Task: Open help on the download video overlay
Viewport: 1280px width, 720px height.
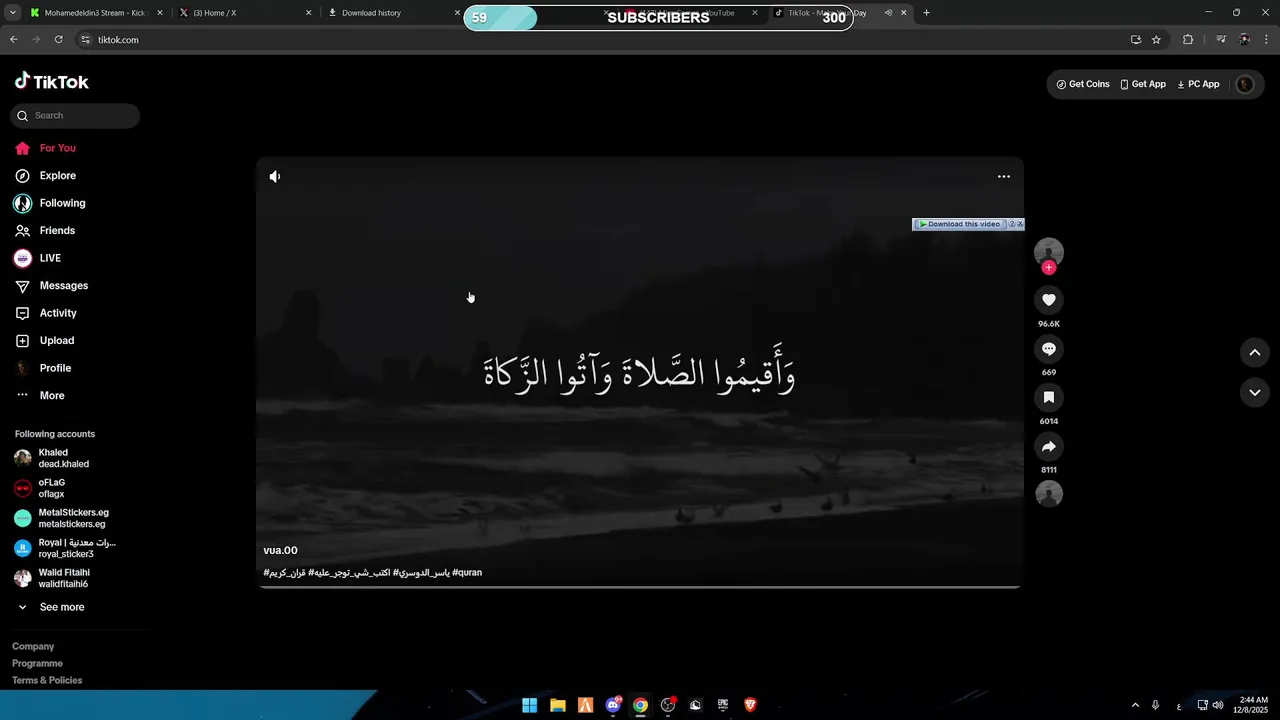Action: coord(1012,224)
